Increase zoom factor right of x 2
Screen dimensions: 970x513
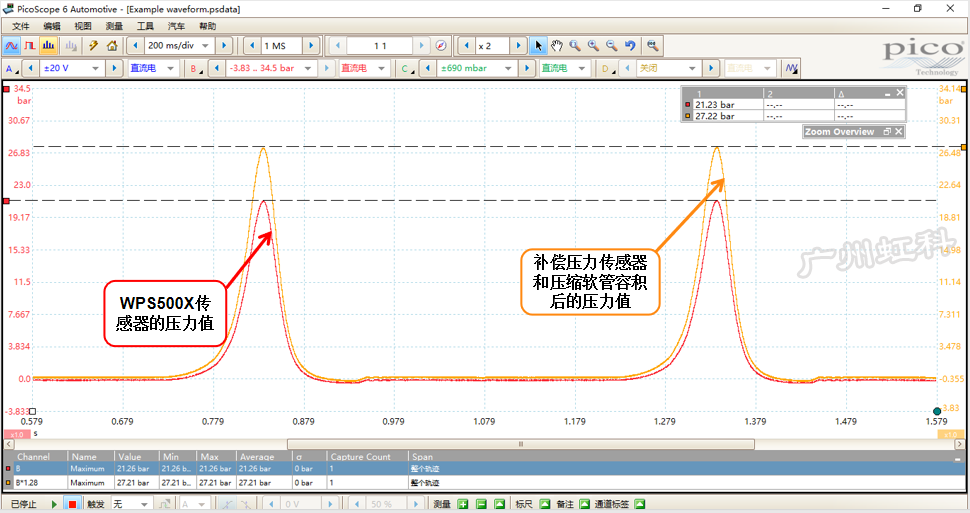[518, 46]
